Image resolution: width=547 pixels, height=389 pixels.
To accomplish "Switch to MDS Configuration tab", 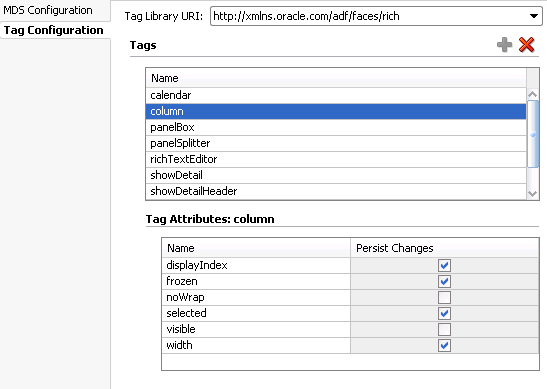I will [48, 10].
